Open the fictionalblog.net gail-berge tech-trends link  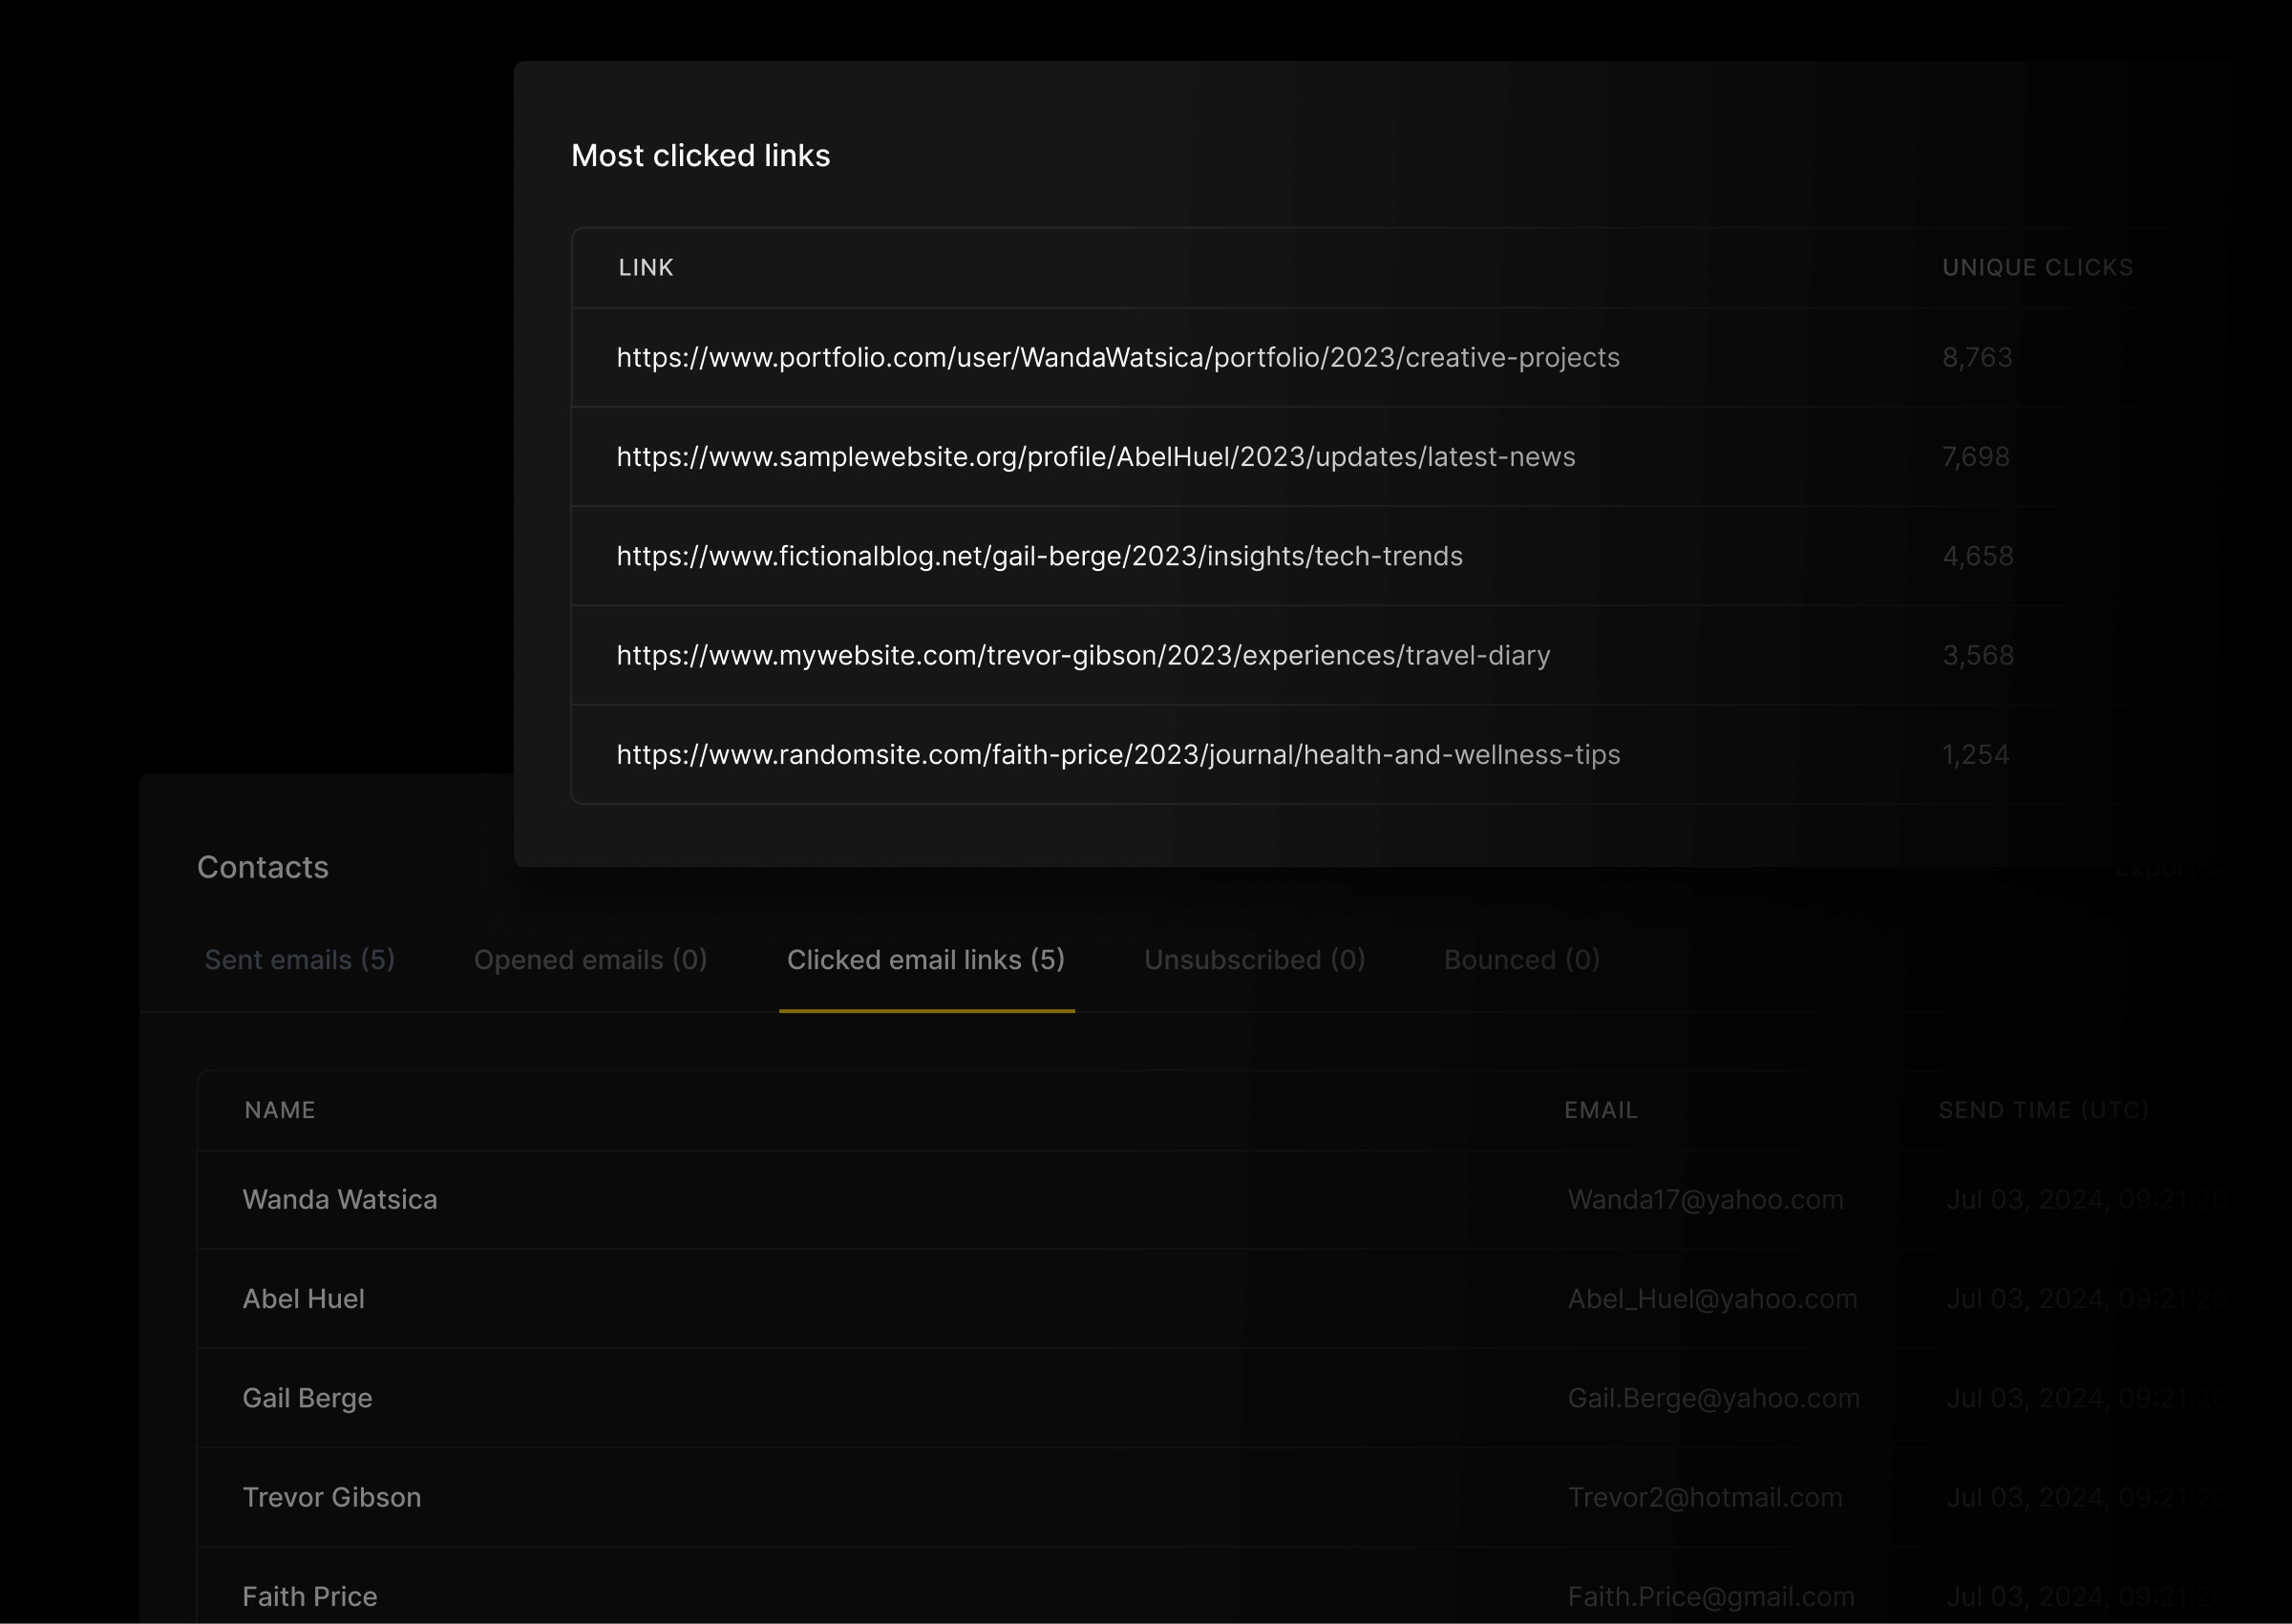tap(1040, 556)
